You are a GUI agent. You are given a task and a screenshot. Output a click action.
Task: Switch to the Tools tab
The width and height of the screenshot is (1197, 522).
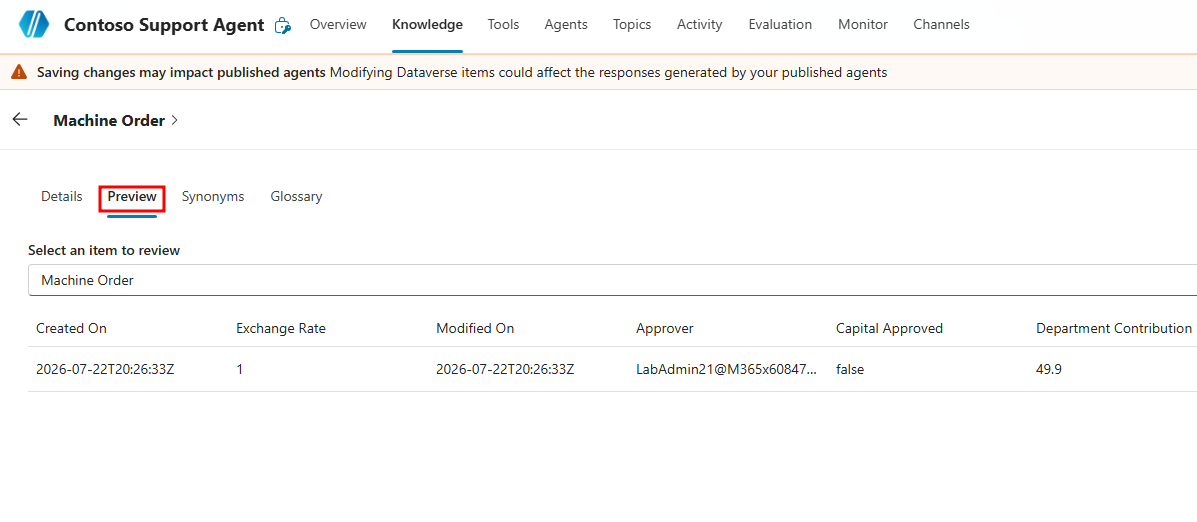click(x=503, y=24)
